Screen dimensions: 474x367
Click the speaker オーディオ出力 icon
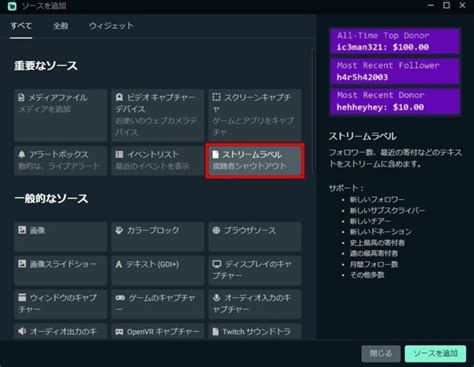tap(22, 331)
